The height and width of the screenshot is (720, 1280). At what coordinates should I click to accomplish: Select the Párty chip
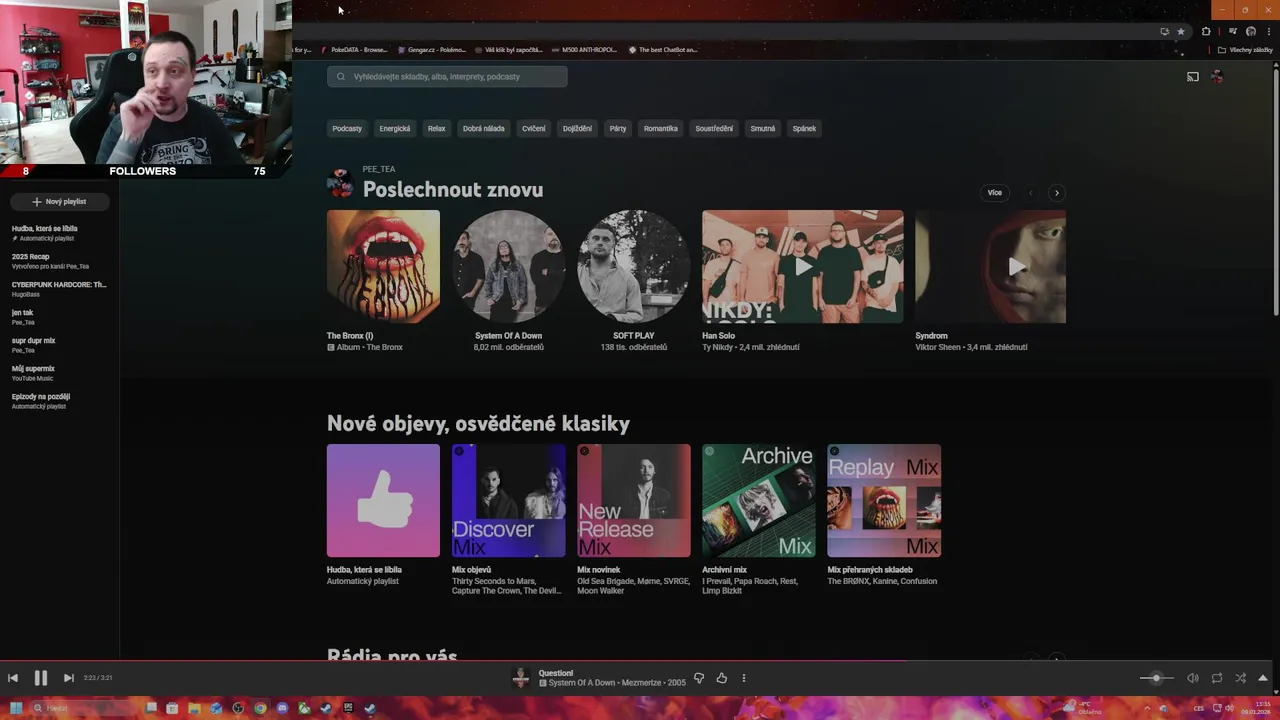(x=618, y=128)
